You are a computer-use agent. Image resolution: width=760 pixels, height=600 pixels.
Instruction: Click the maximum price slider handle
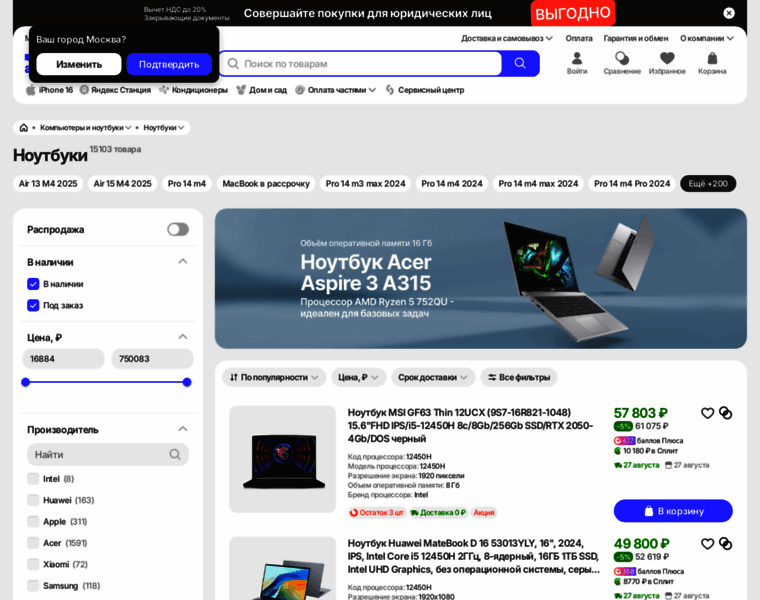pos(187,382)
